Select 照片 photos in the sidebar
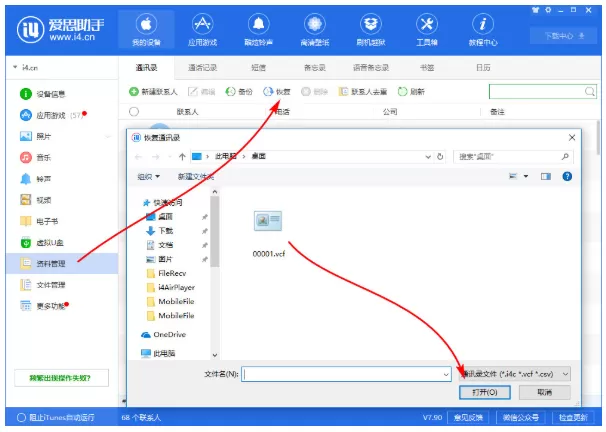 [x=36, y=136]
